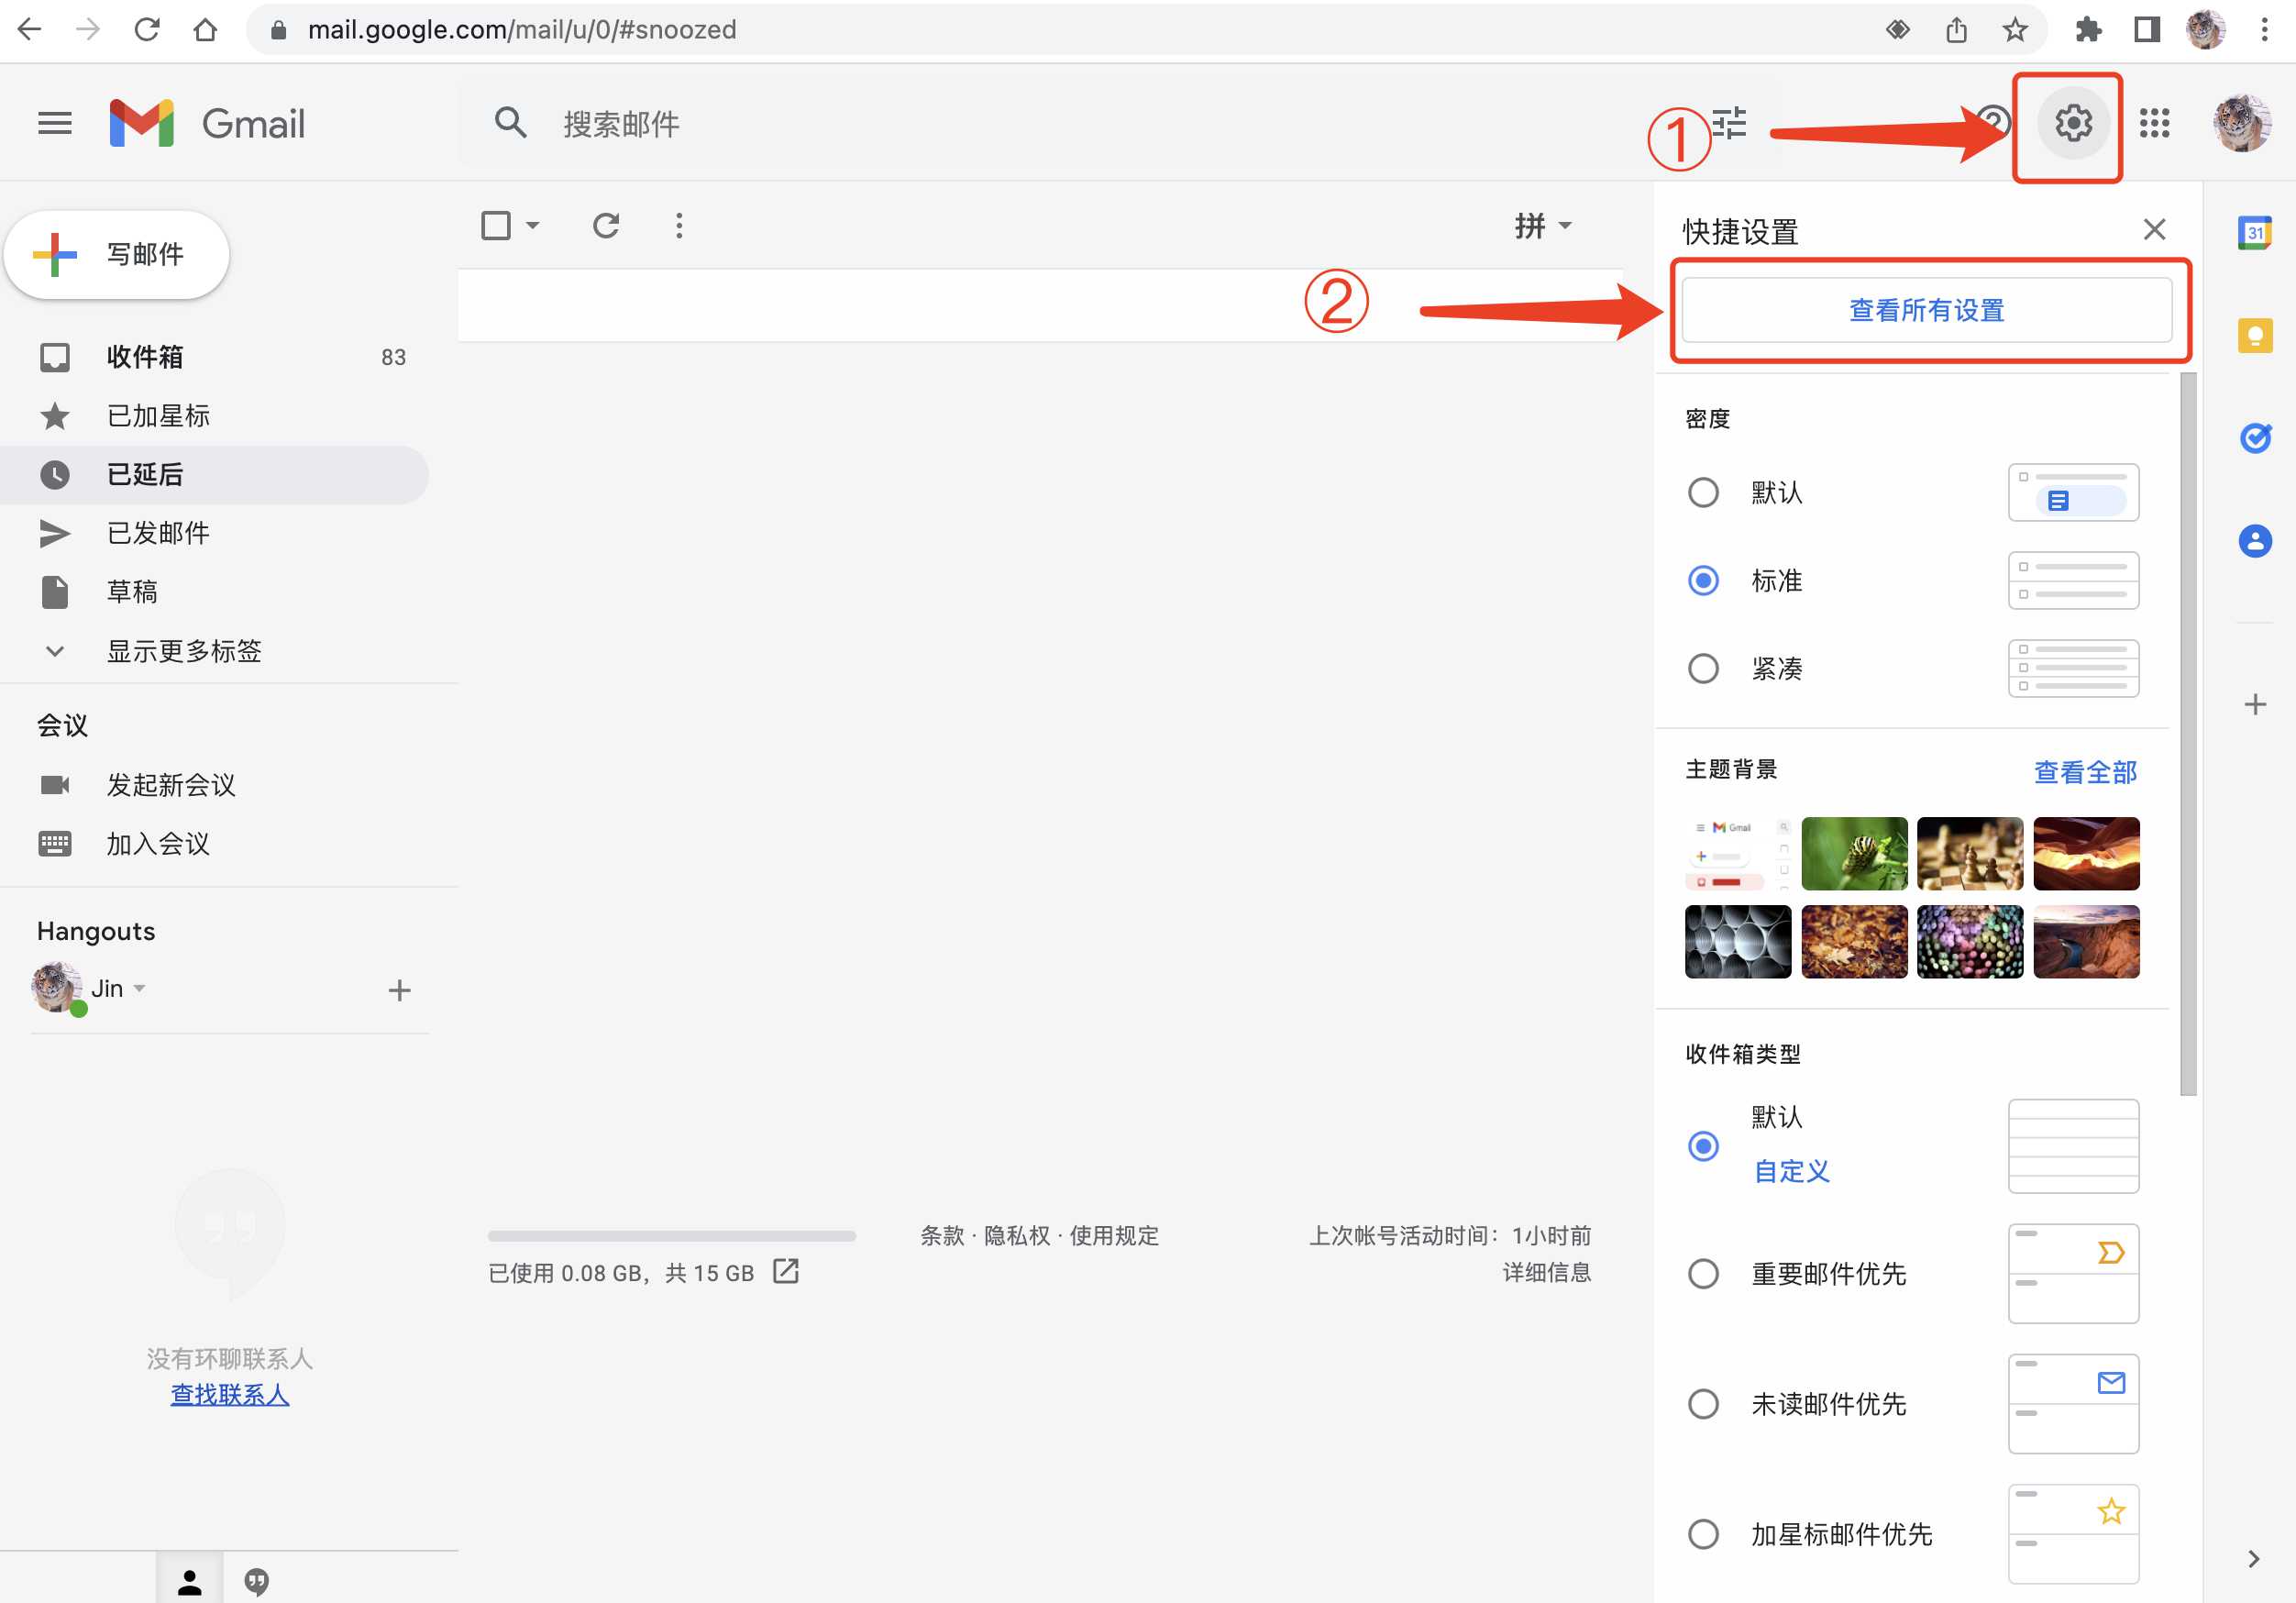Open the More options three-dot menu

click(x=679, y=226)
